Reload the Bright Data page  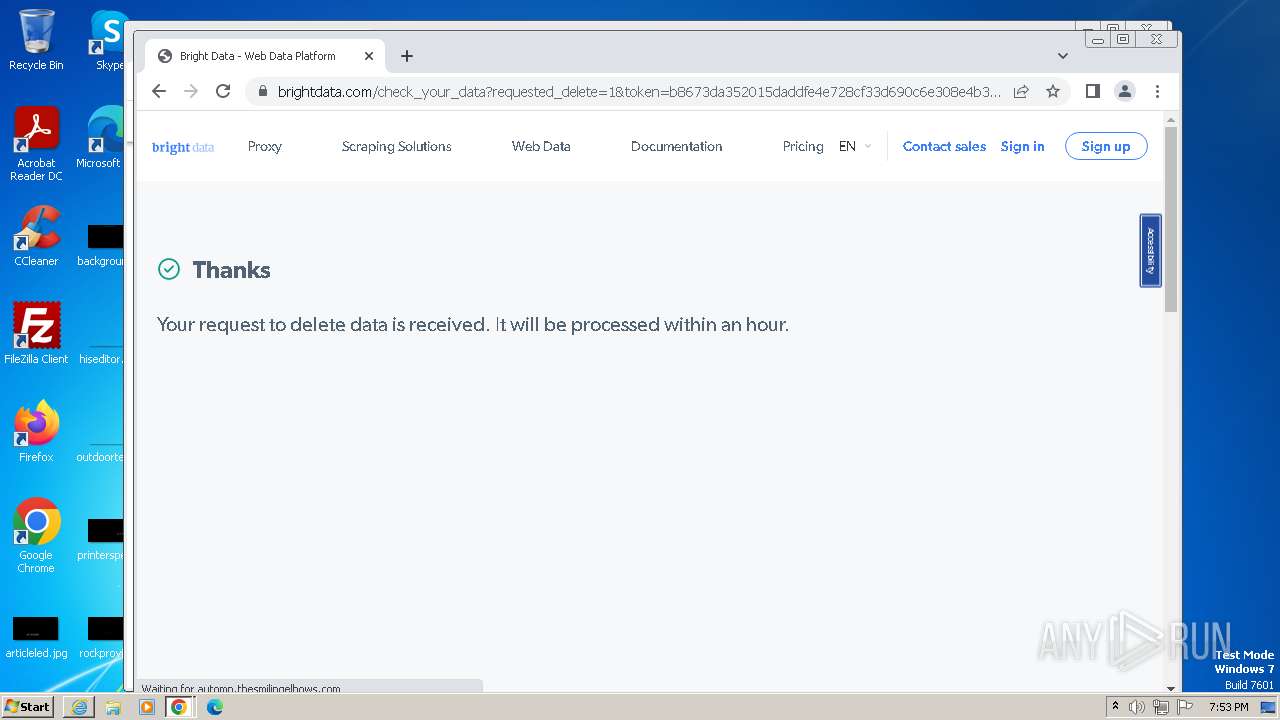223,91
